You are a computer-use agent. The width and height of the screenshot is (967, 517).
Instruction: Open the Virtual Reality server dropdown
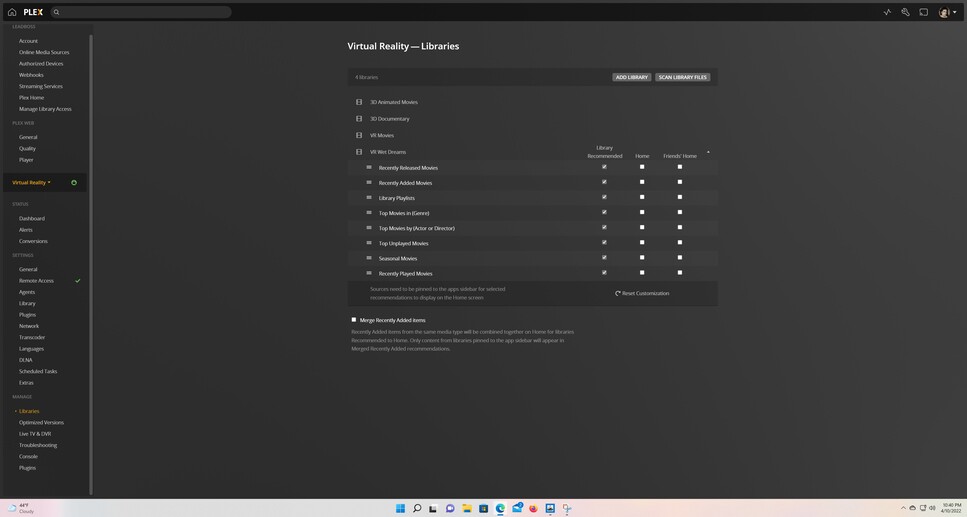pos(31,183)
